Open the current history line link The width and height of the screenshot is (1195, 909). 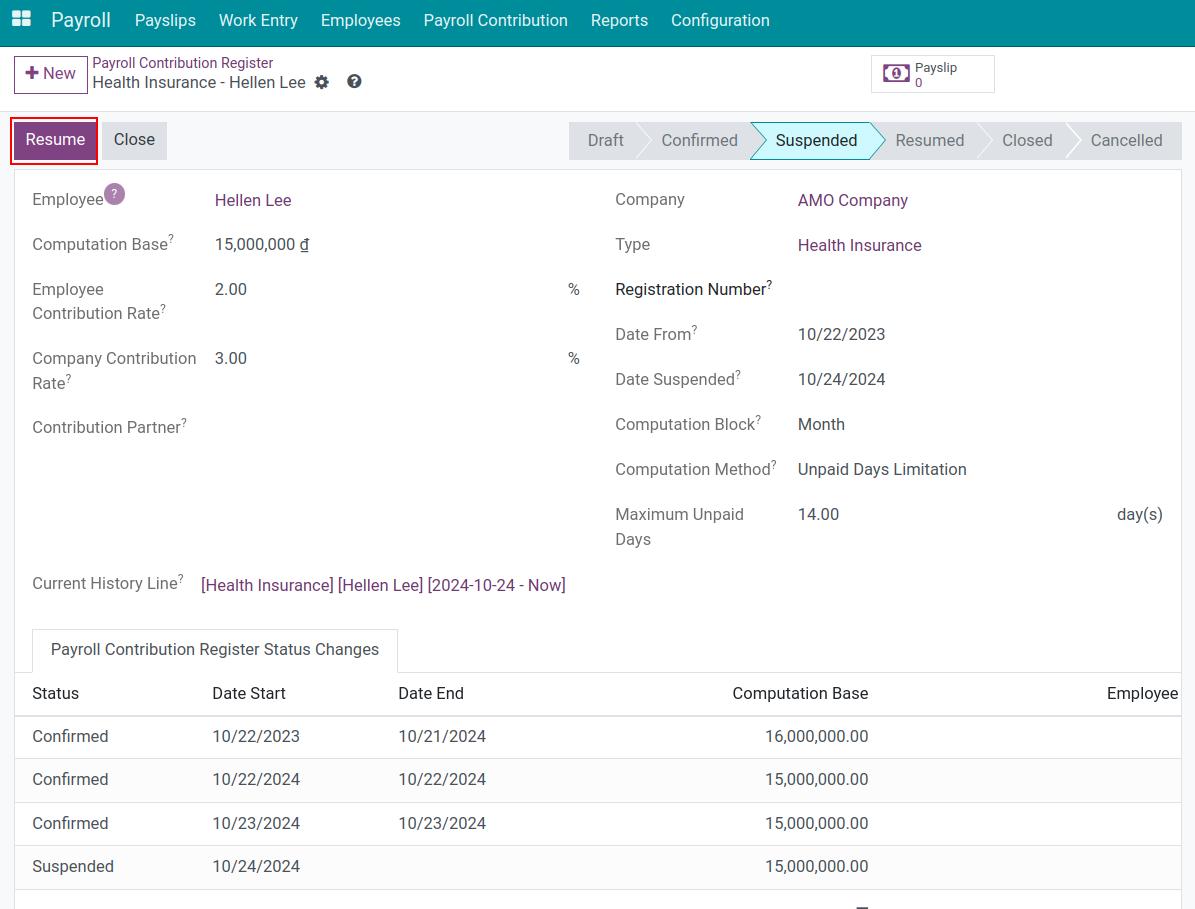click(383, 585)
